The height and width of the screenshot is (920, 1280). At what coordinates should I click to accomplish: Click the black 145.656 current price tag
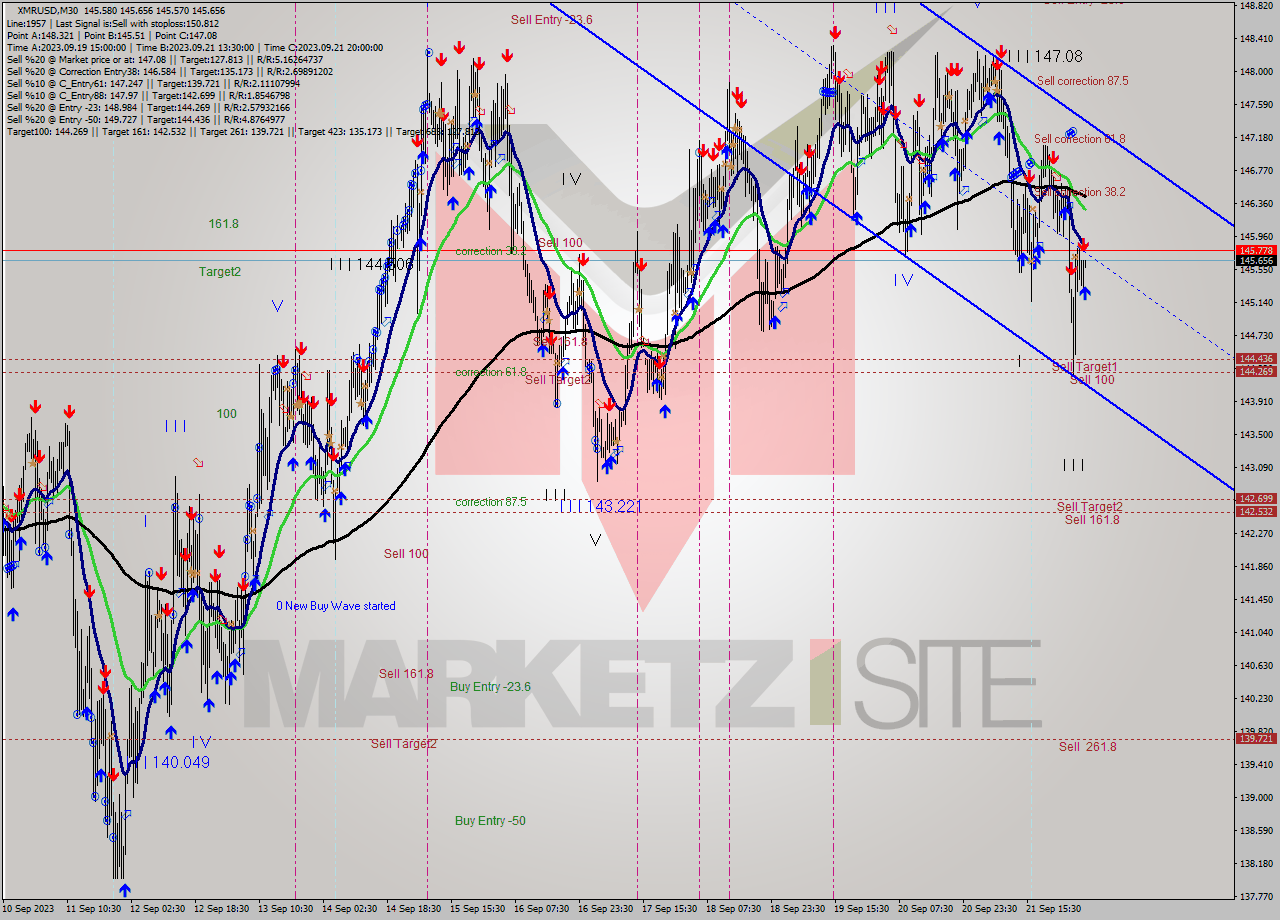point(1256,261)
